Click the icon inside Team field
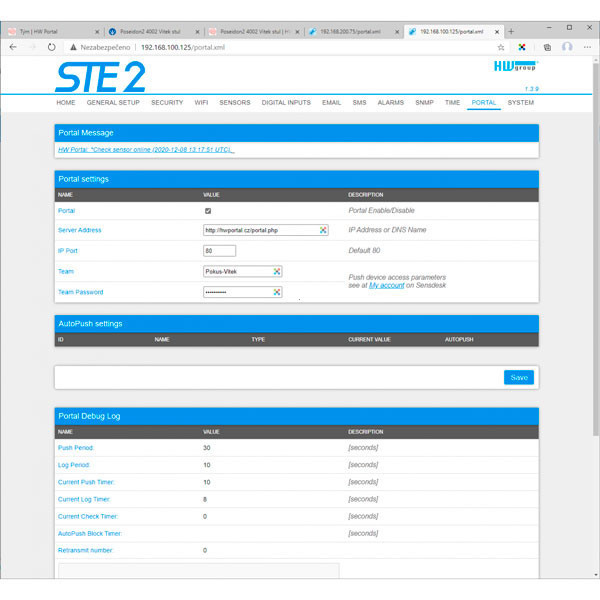600x600 pixels. pyautogui.click(x=277, y=271)
